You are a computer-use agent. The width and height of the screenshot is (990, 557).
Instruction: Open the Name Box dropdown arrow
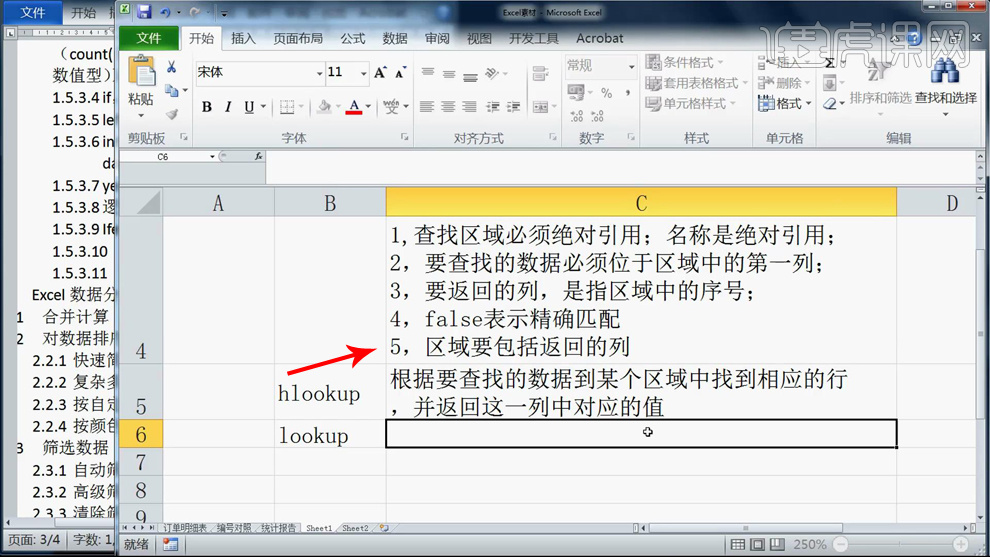click(x=212, y=157)
